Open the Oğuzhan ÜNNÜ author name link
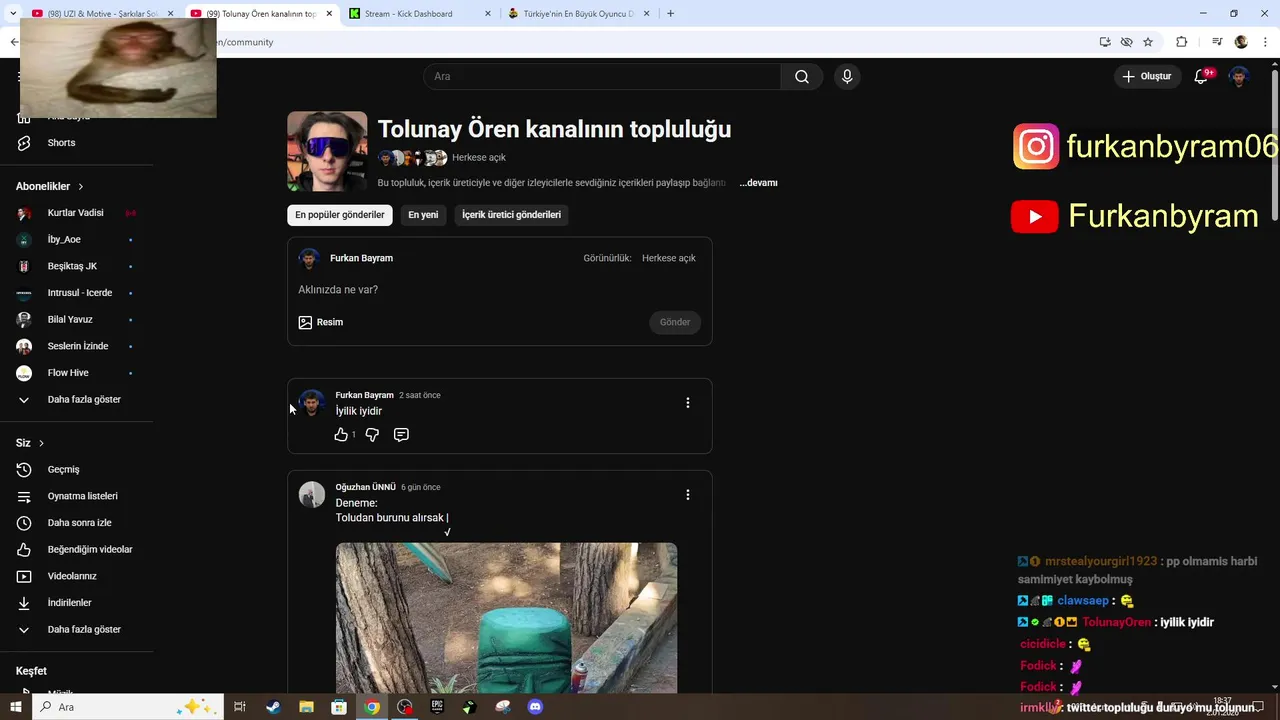 coord(365,487)
